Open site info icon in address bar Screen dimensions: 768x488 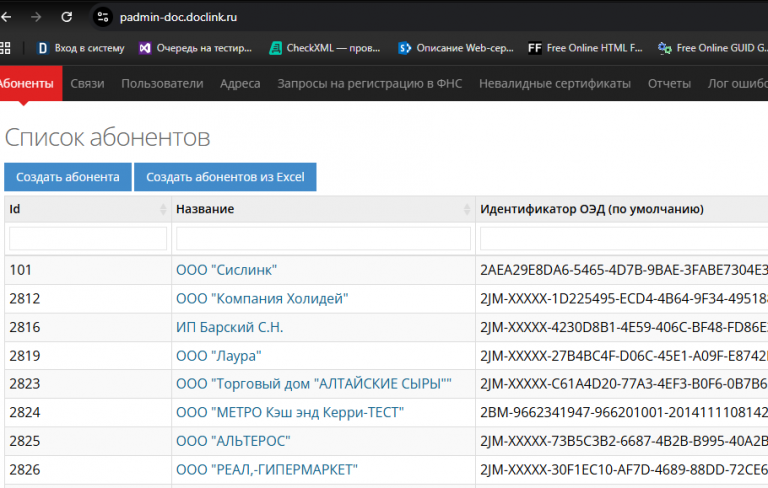tap(102, 17)
